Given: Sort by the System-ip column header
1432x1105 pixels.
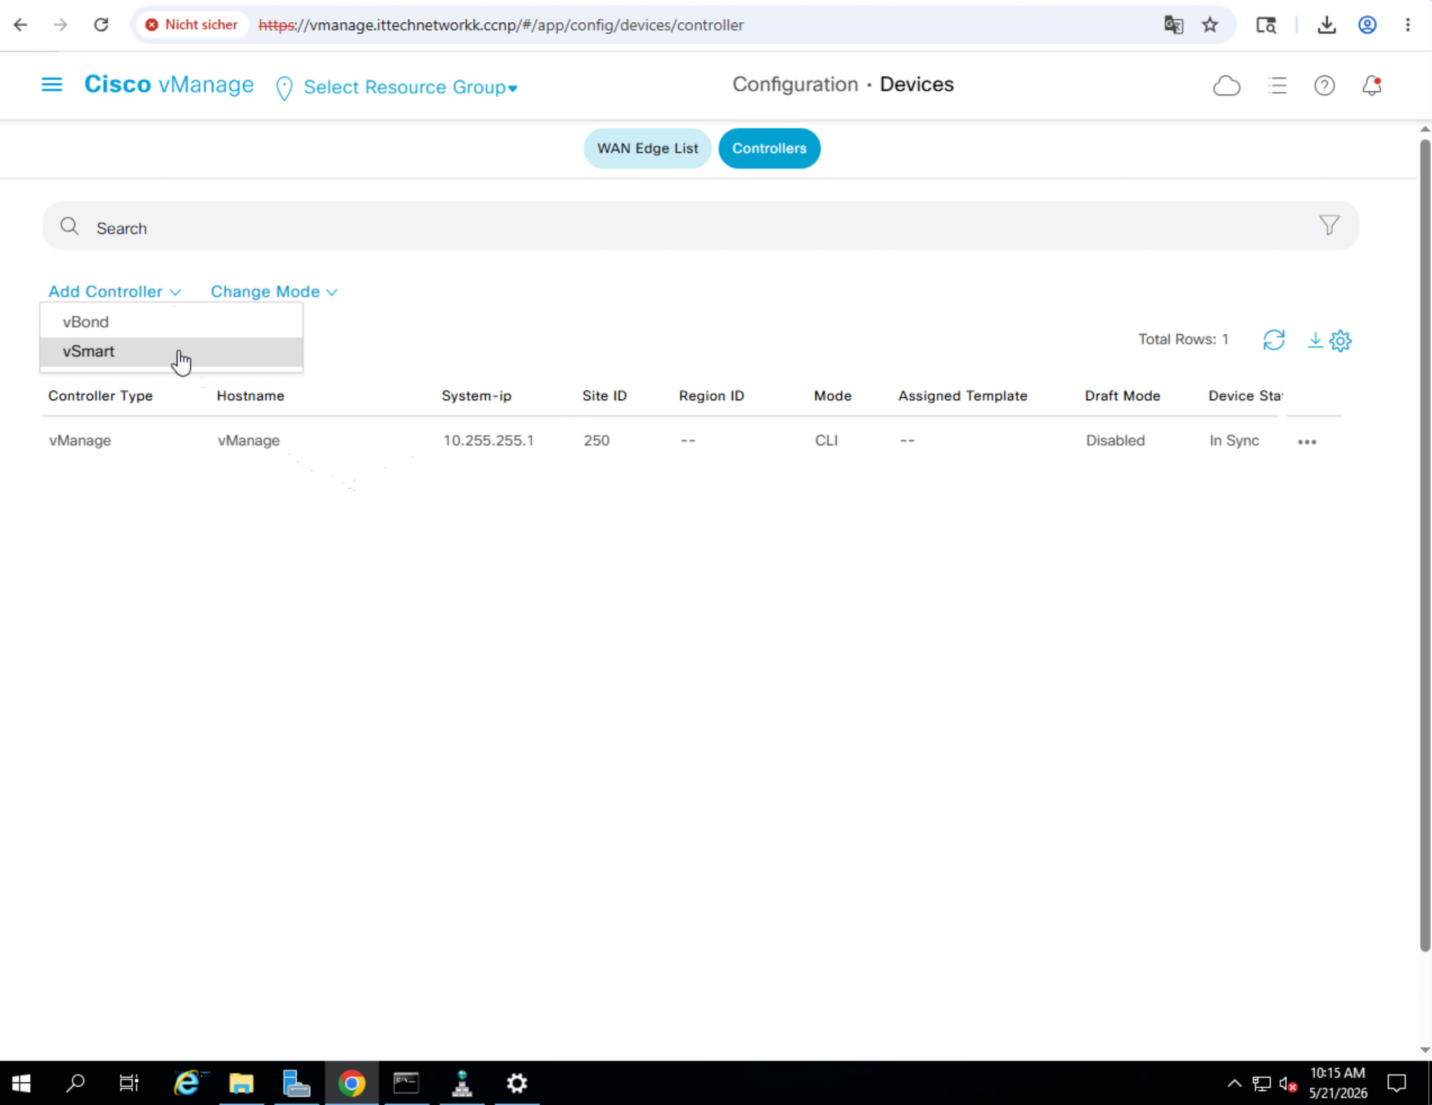Looking at the screenshot, I should pos(476,396).
